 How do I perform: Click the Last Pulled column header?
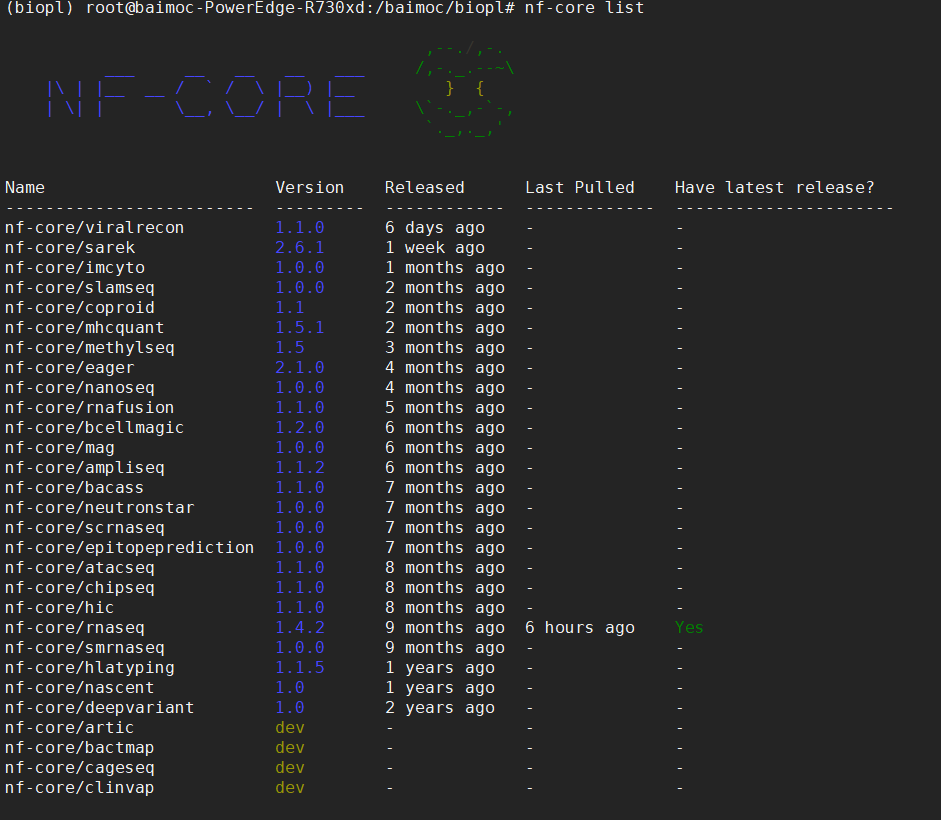point(580,187)
